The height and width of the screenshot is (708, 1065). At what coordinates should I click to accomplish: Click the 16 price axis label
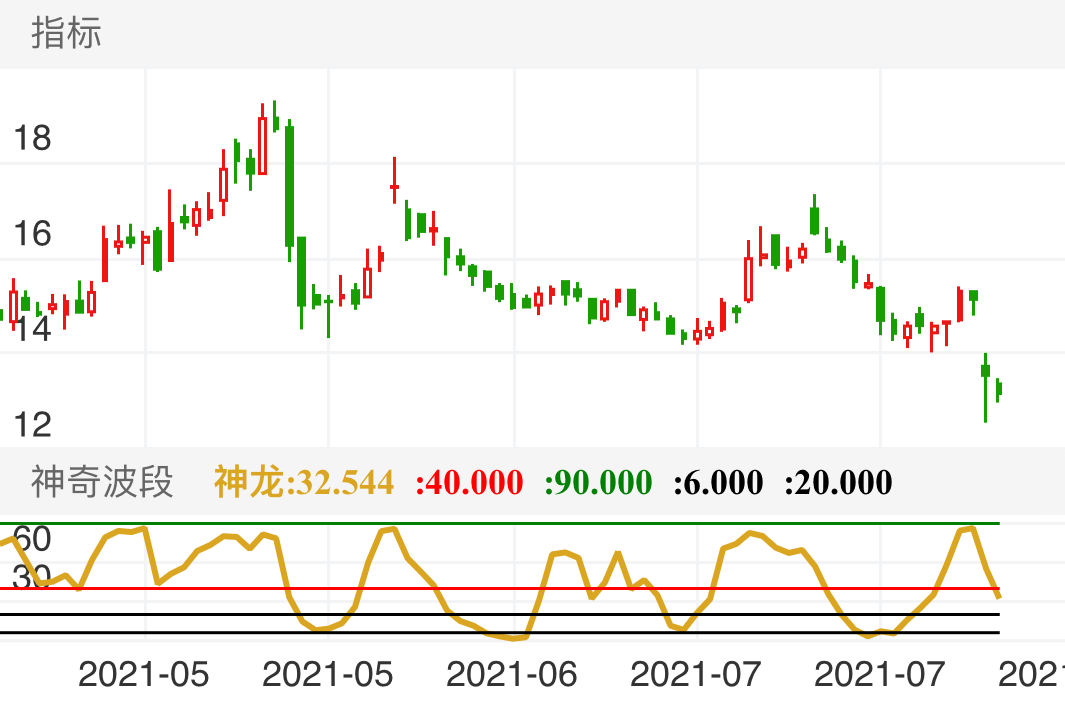pos(32,234)
